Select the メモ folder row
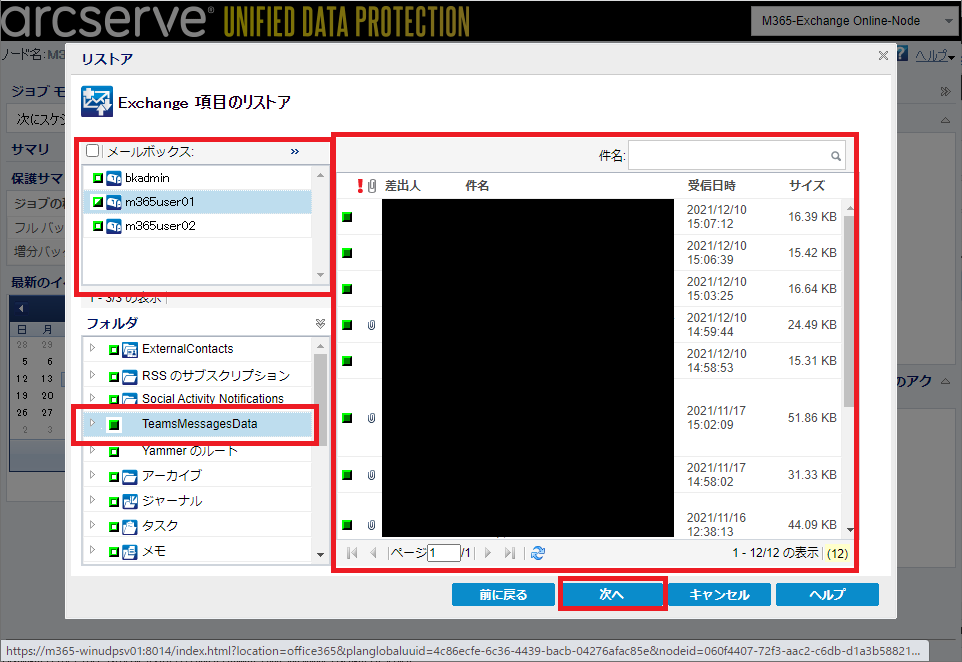Image resolution: width=962 pixels, height=662 pixels. point(198,552)
